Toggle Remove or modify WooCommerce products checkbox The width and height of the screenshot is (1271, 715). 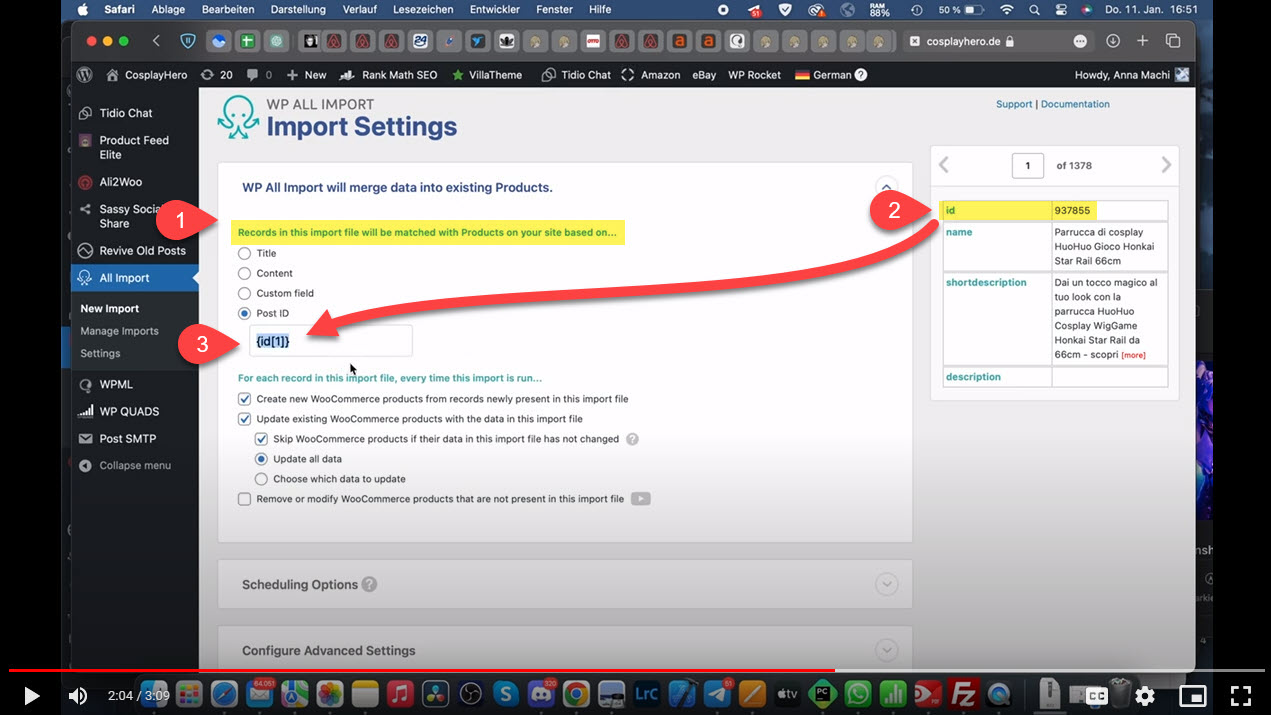(x=244, y=499)
